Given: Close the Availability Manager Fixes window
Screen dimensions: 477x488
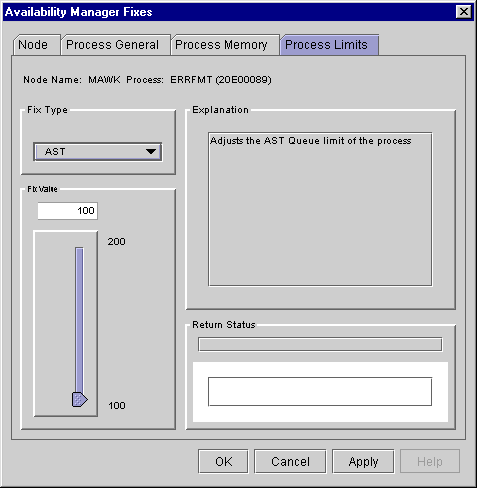Looking at the screenshot, I should 464,12.
